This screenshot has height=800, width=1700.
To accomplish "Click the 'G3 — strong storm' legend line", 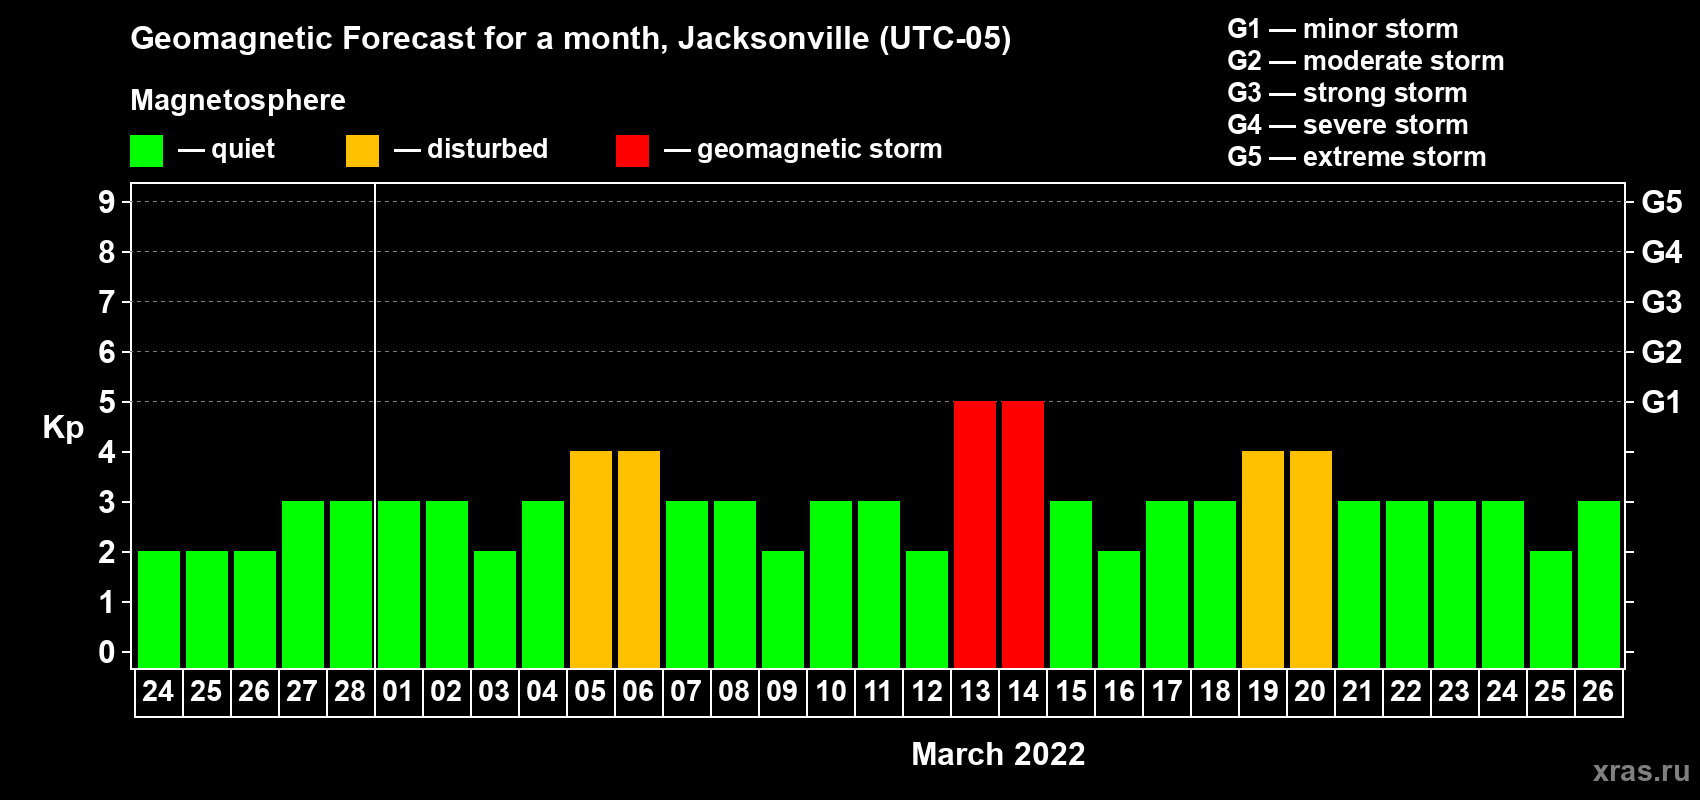I will click(1347, 93).
